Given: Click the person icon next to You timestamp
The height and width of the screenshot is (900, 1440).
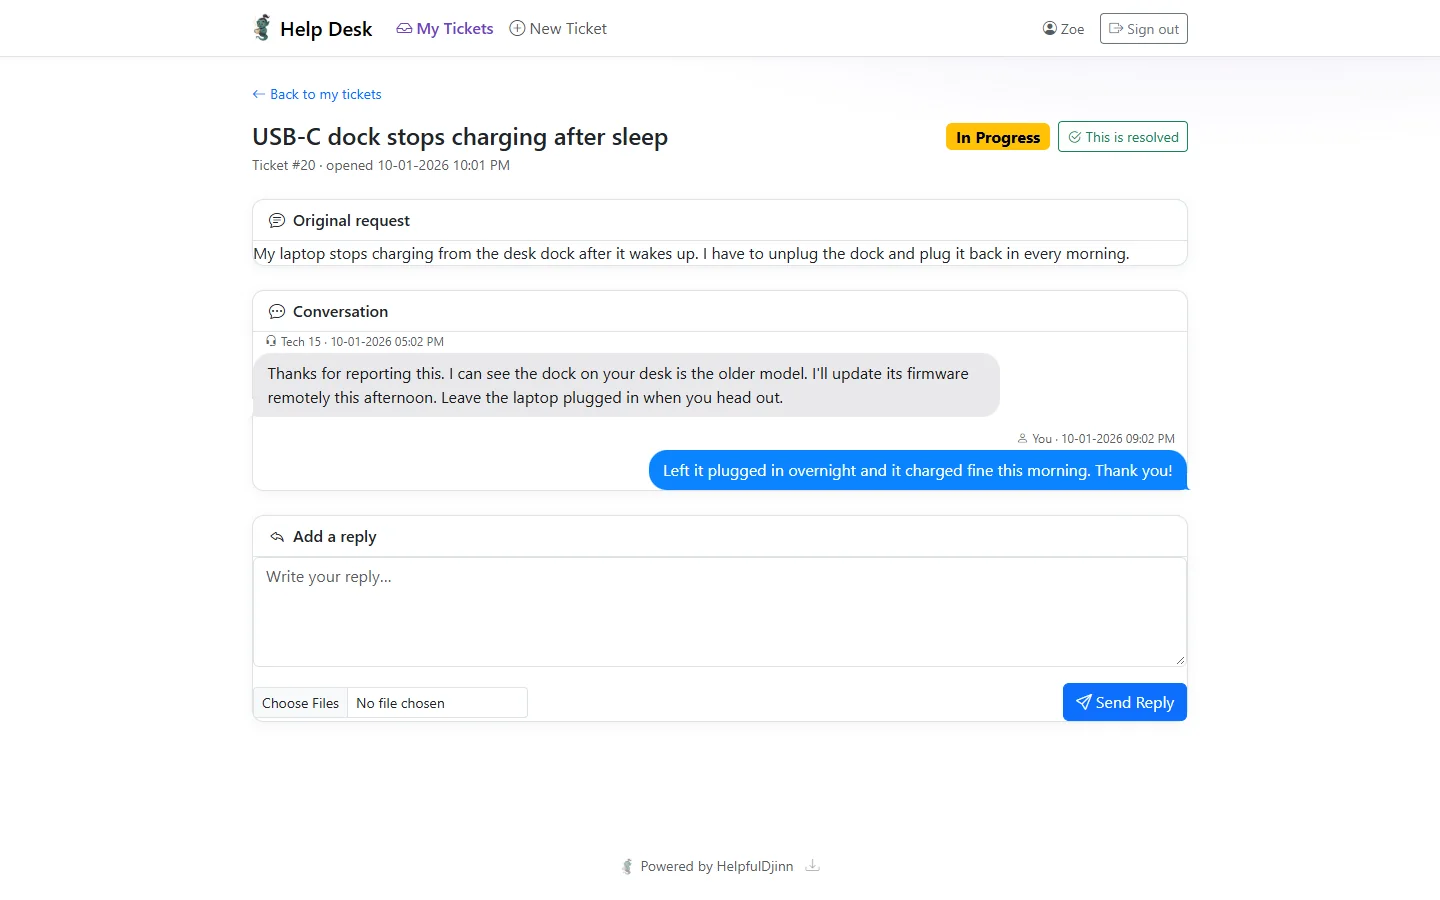Looking at the screenshot, I should tap(1022, 438).
